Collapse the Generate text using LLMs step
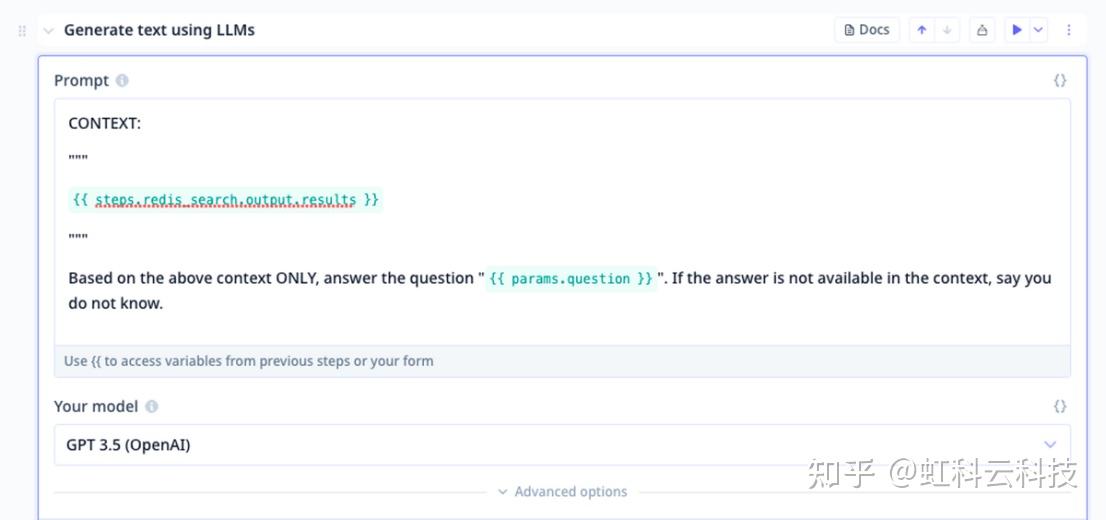The height and width of the screenshot is (520, 1106). [x=48, y=31]
